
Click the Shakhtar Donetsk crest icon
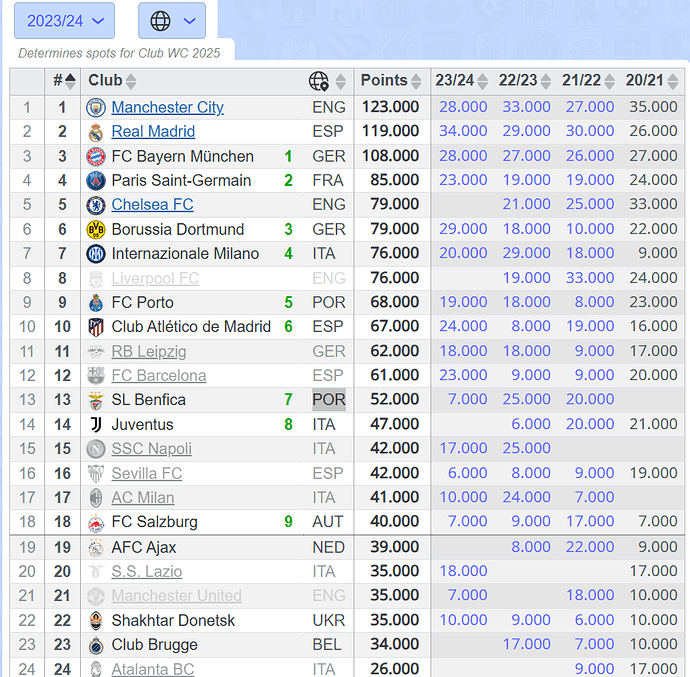[96, 621]
